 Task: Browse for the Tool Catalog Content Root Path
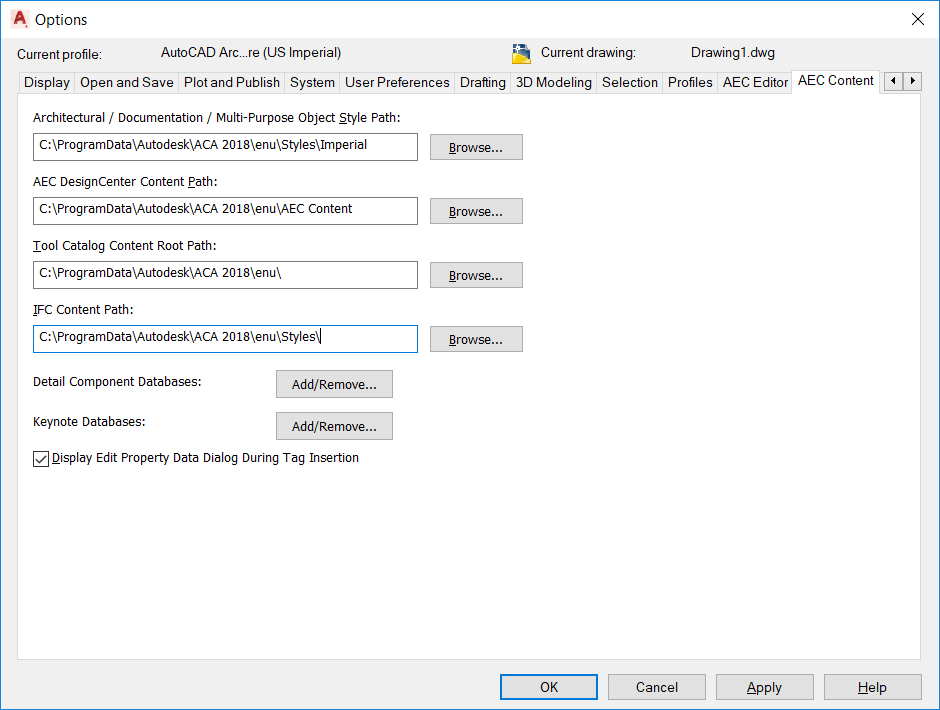pyautogui.click(x=475, y=274)
